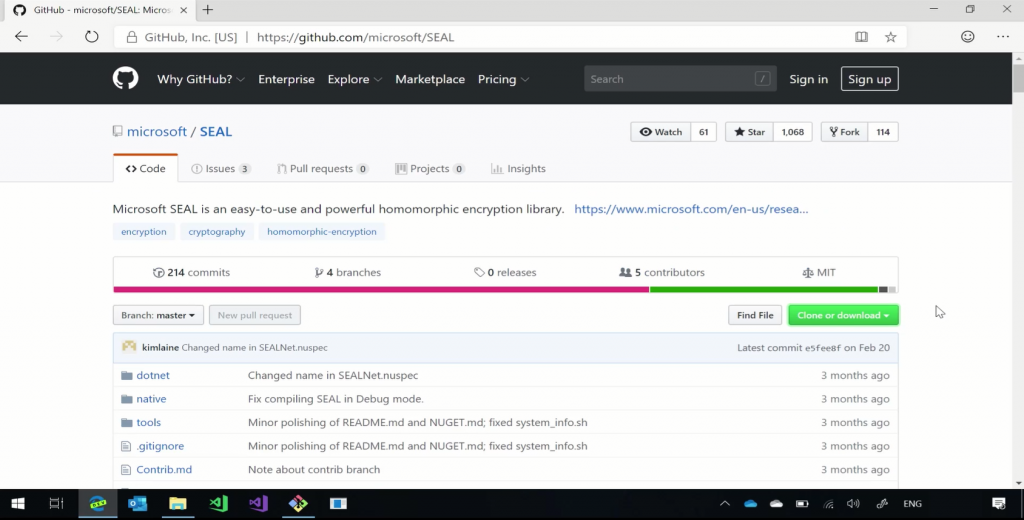
Task: Open the Pricing dropdown menu
Action: point(503,79)
